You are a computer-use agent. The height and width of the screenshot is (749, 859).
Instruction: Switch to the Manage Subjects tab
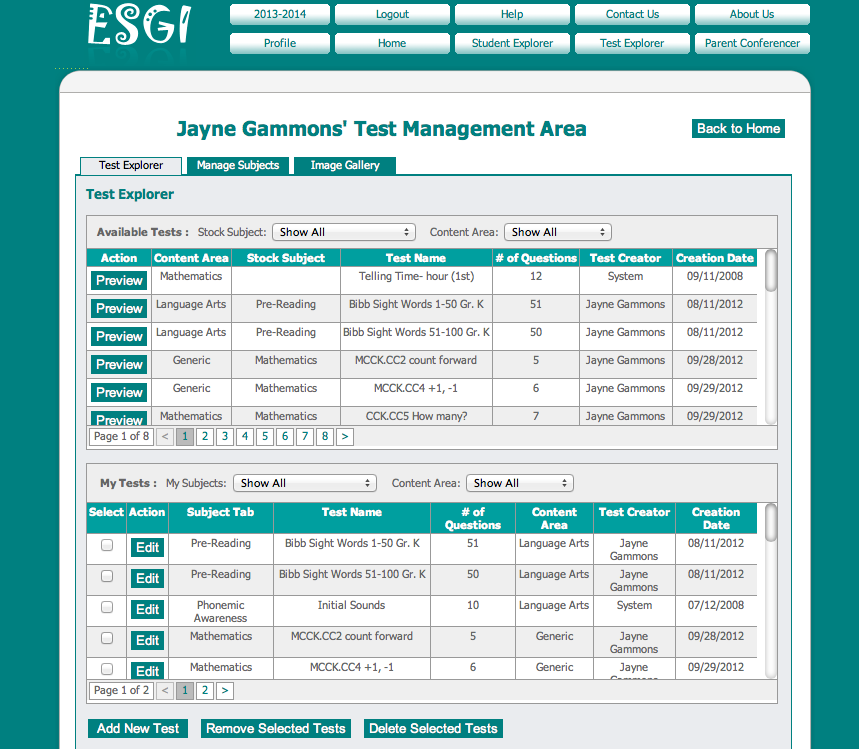237,166
